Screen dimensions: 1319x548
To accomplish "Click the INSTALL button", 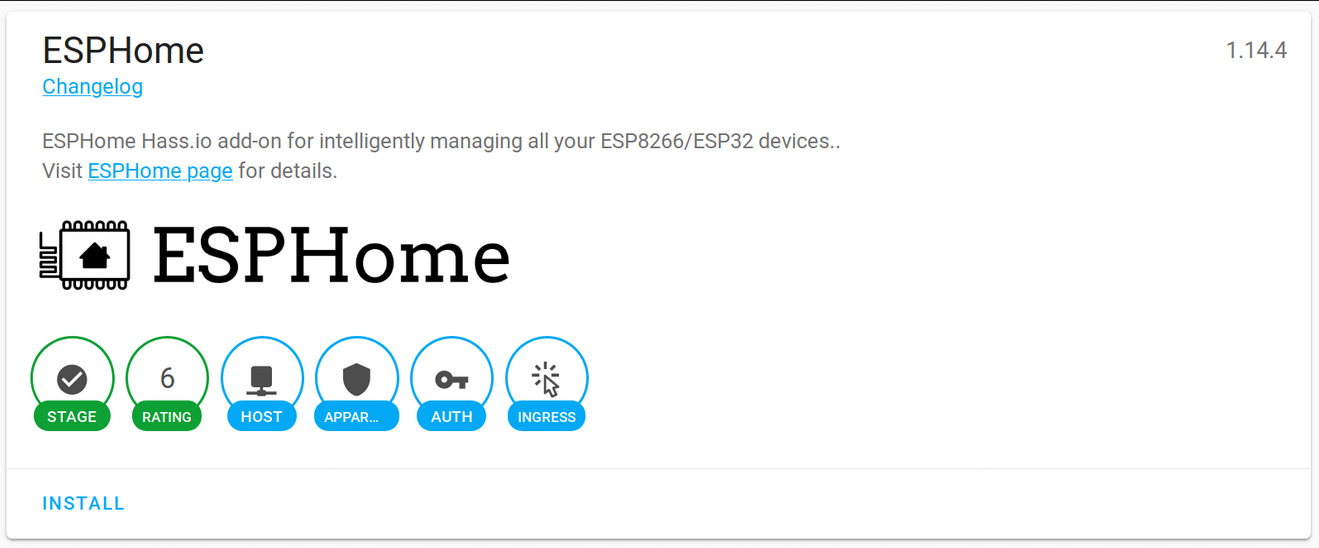I will click(x=83, y=503).
